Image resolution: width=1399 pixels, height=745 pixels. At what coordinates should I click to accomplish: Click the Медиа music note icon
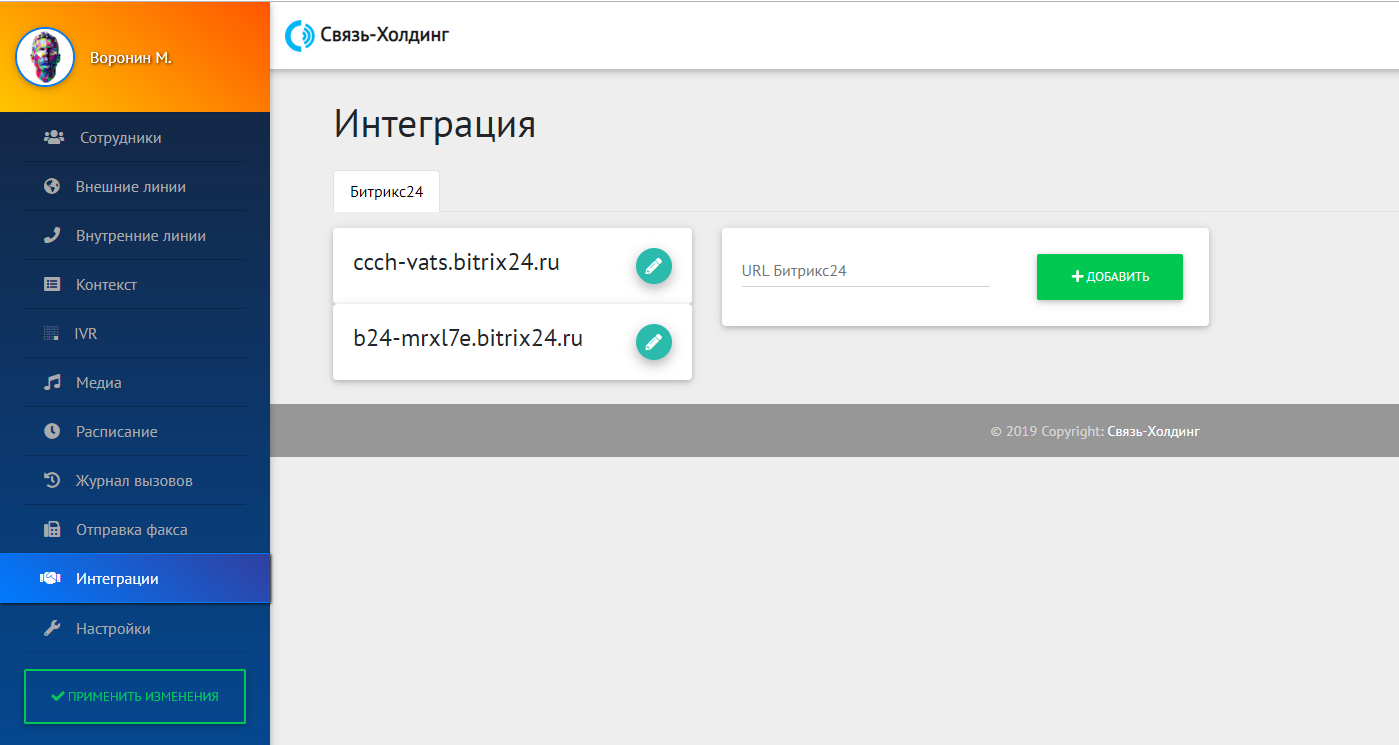[x=53, y=383]
